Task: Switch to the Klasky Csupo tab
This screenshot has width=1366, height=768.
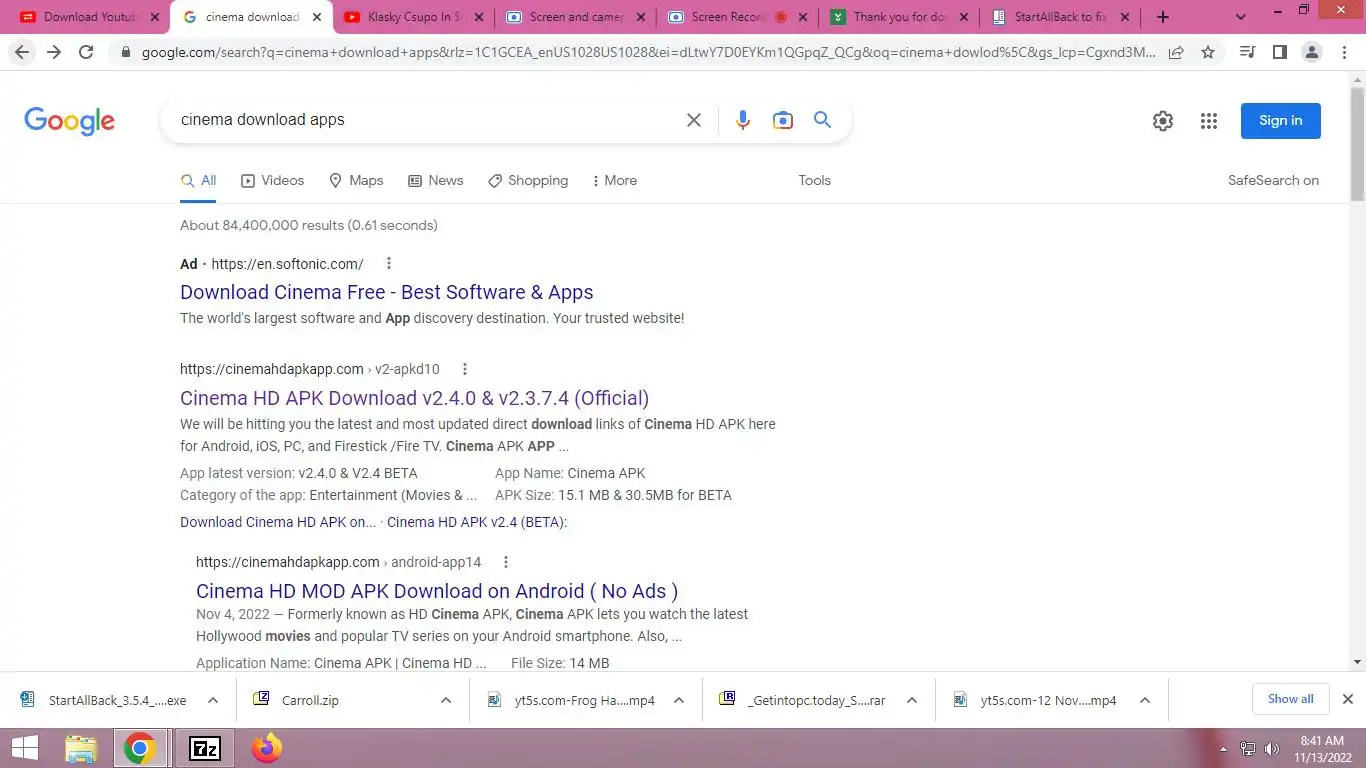Action: point(411,17)
